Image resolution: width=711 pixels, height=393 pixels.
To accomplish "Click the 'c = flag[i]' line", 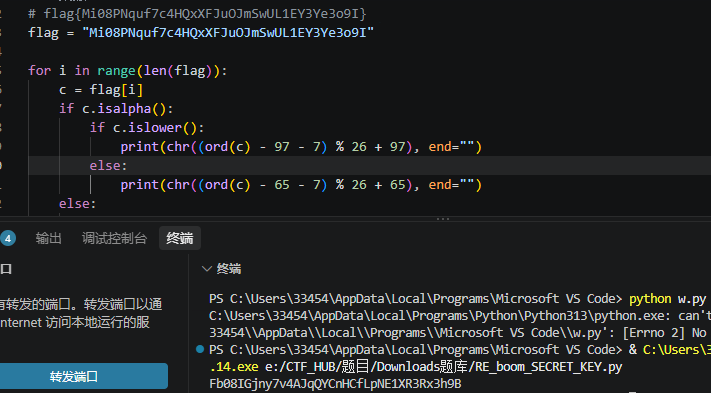I will click(101, 90).
